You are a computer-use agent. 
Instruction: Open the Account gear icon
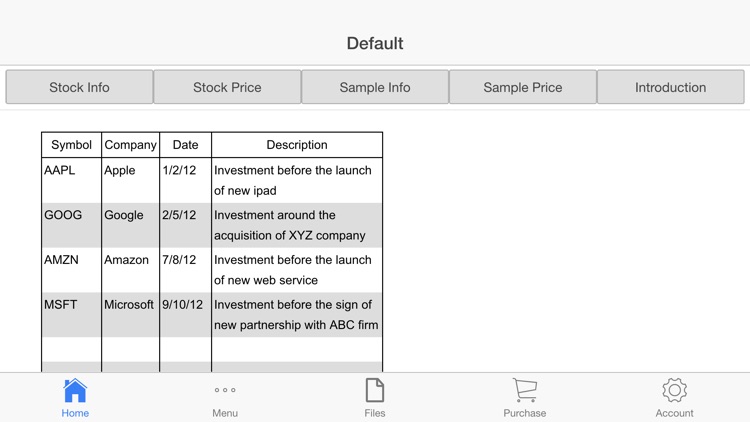(674, 390)
